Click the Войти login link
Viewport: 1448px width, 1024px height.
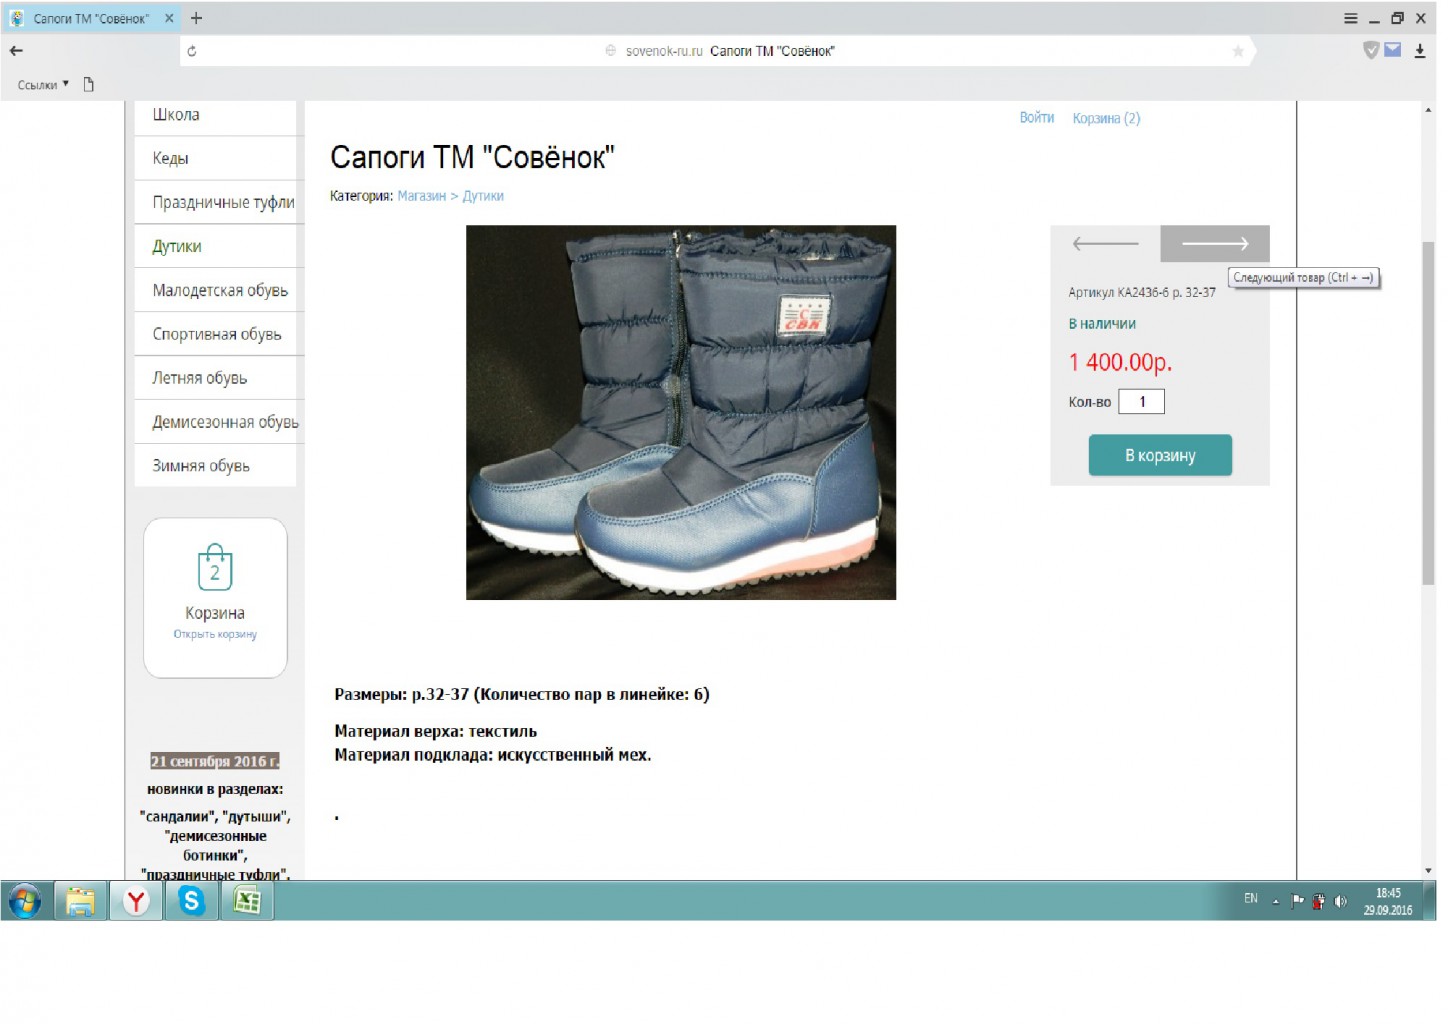pyautogui.click(x=1037, y=118)
